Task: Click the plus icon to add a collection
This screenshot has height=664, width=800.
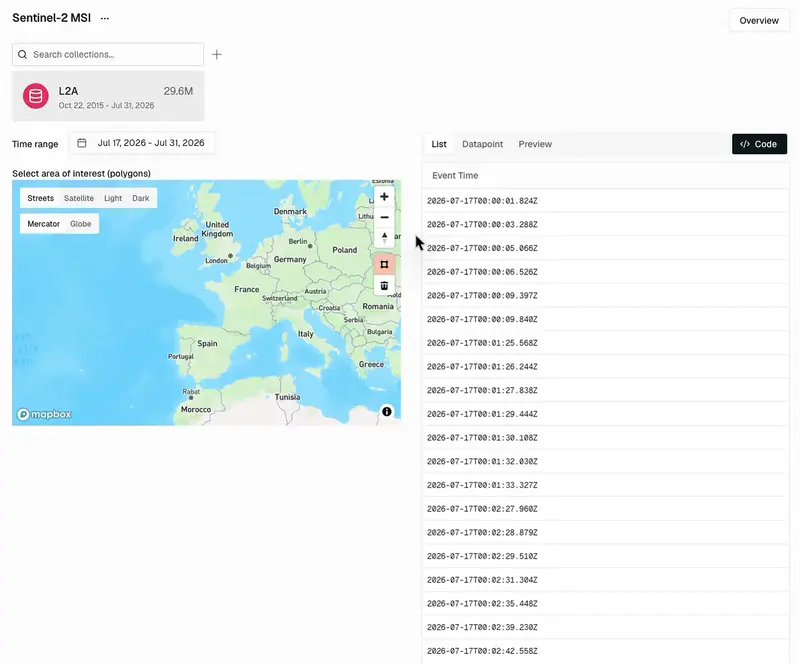Action: (x=217, y=55)
